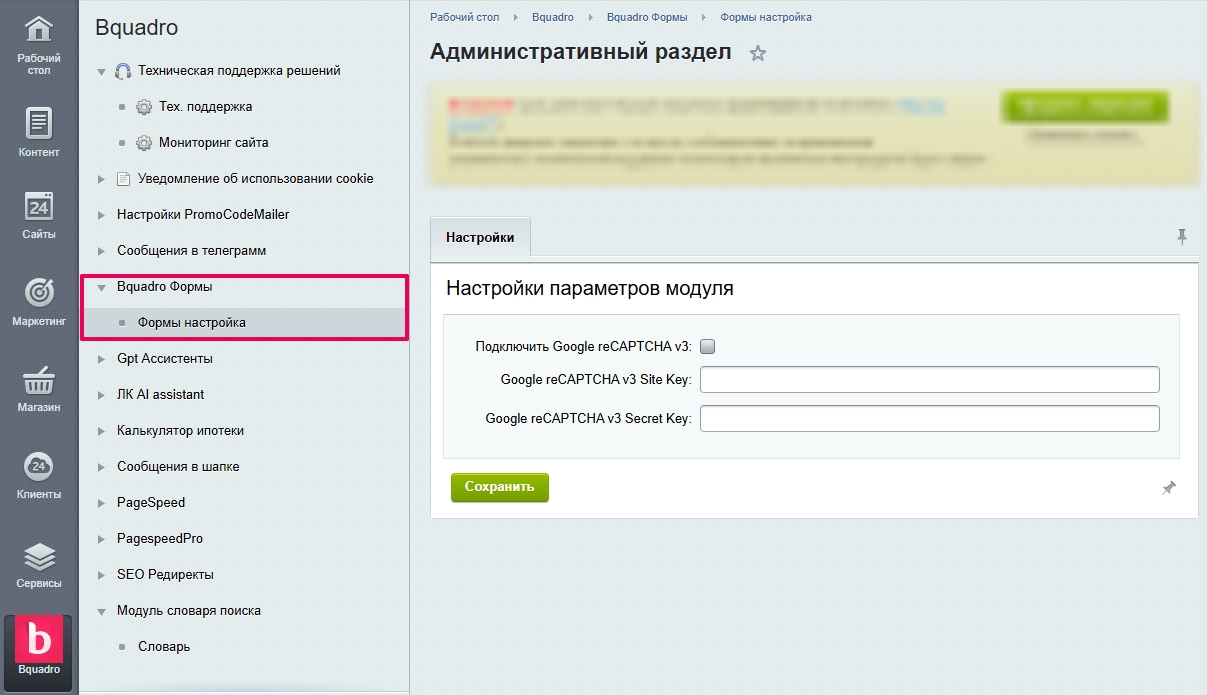The width and height of the screenshot is (1207, 695).
Task: Select the Клиенты sidebar icon
Action: click(39, 473)
